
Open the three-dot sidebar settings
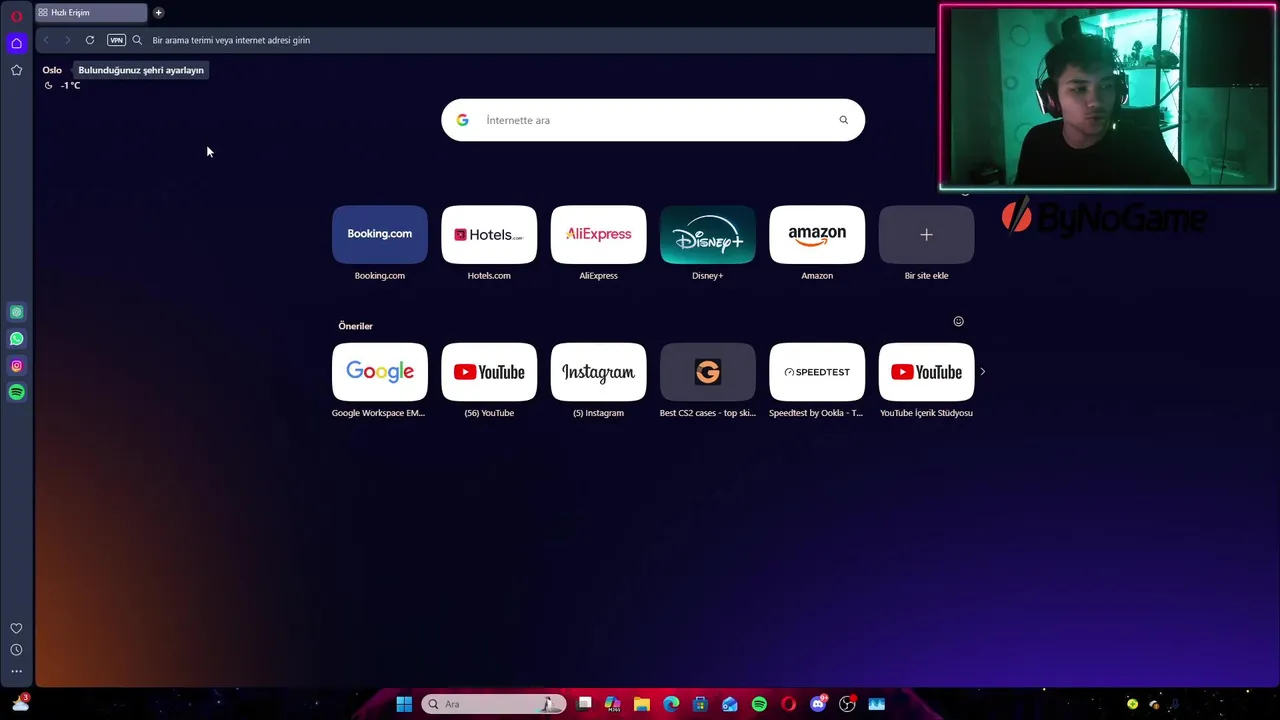[x=16, y=672]
